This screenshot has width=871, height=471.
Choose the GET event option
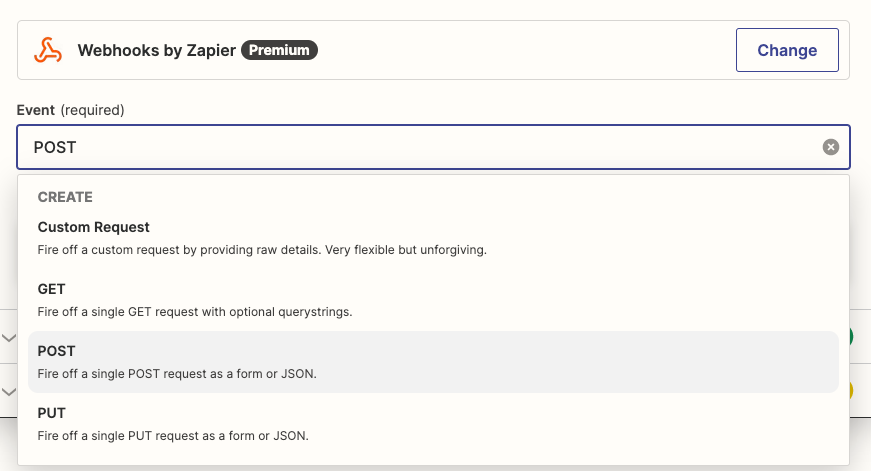click(x=52, y=289)
